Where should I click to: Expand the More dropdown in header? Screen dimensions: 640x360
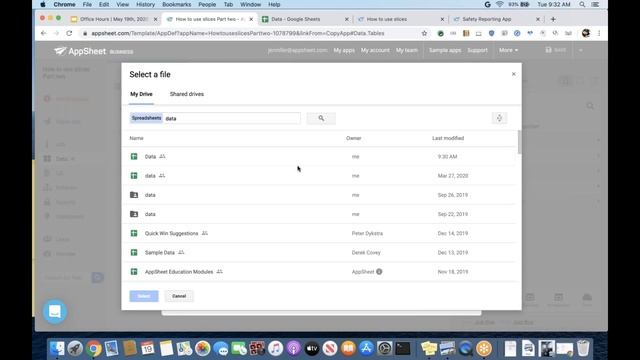508,50
